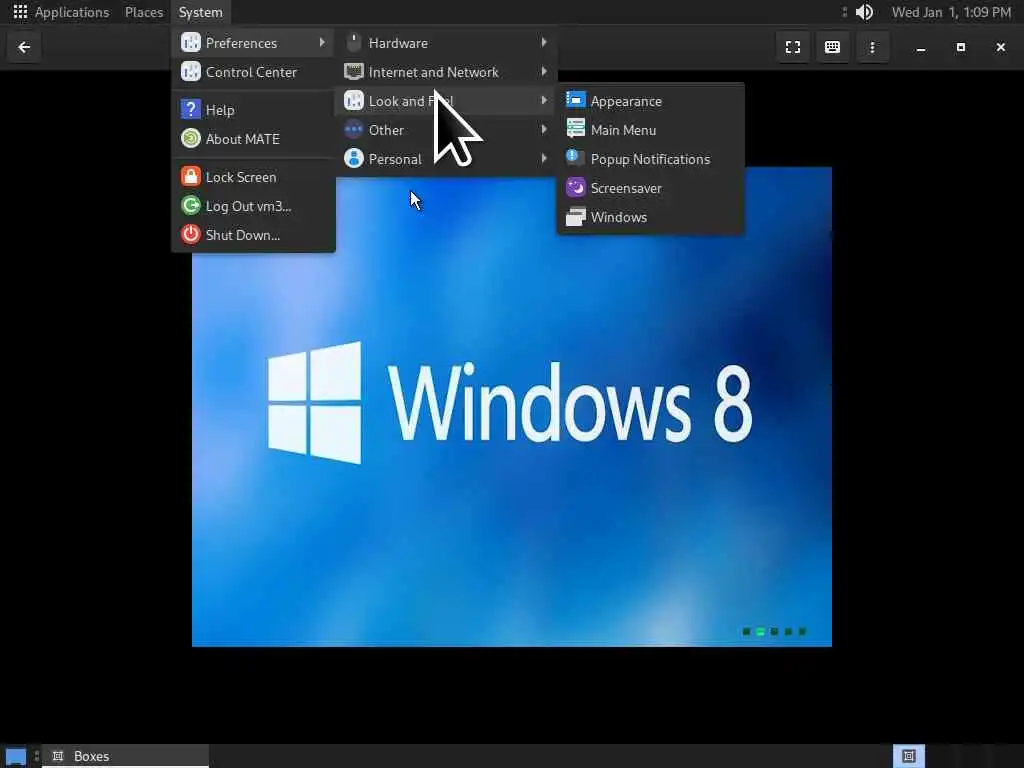Select the Look and Feel entry
The image size is (1024, 768).
(x=445, y=101)
